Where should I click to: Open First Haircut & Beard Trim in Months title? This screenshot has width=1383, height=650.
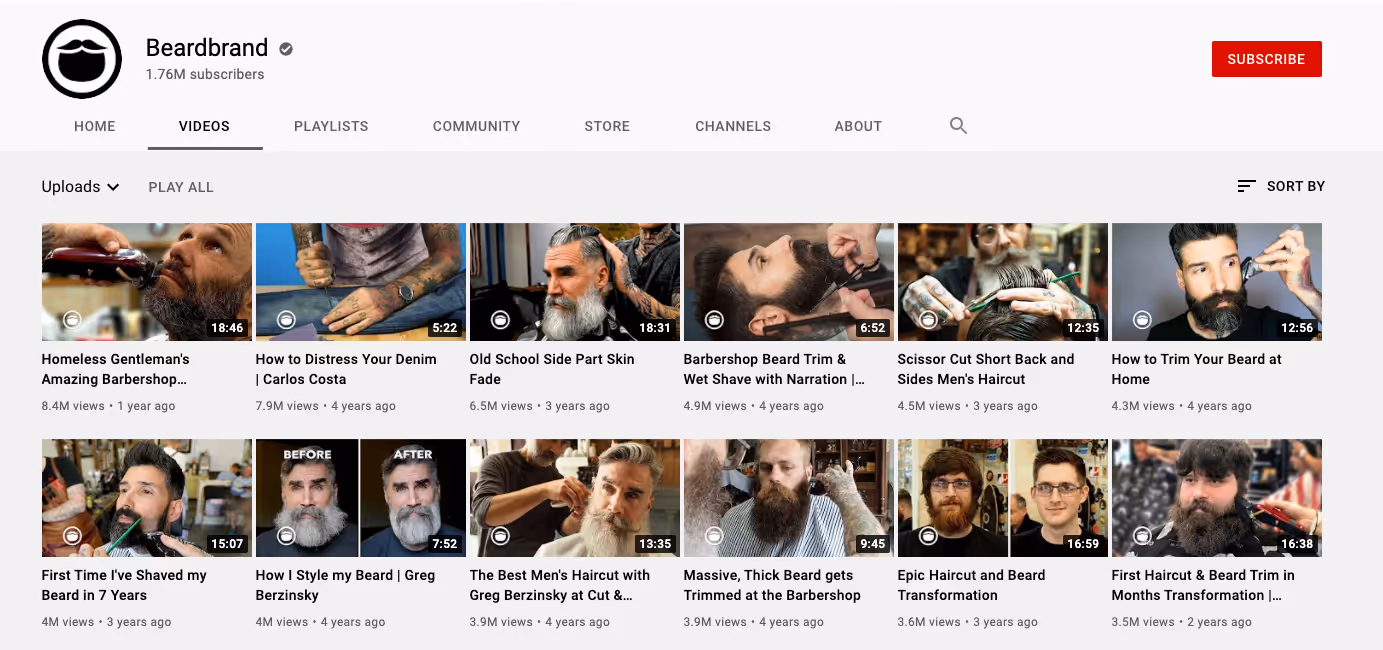pos(1203,585)
